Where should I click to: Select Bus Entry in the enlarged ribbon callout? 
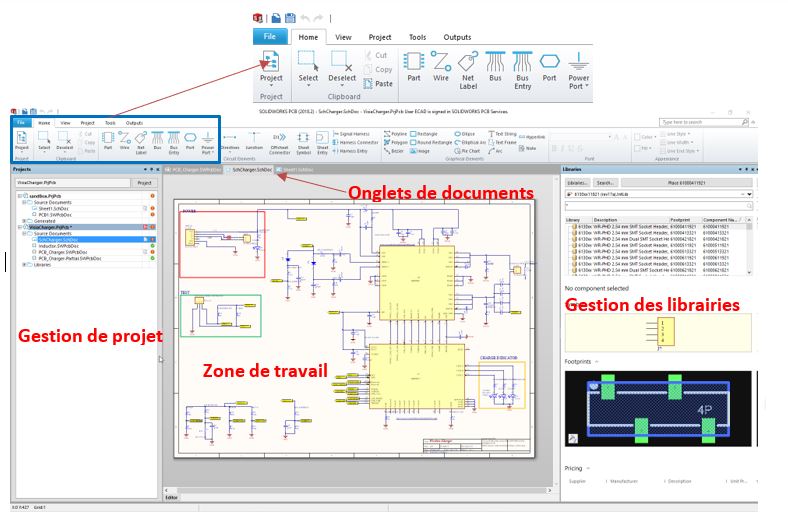point(522,70)
